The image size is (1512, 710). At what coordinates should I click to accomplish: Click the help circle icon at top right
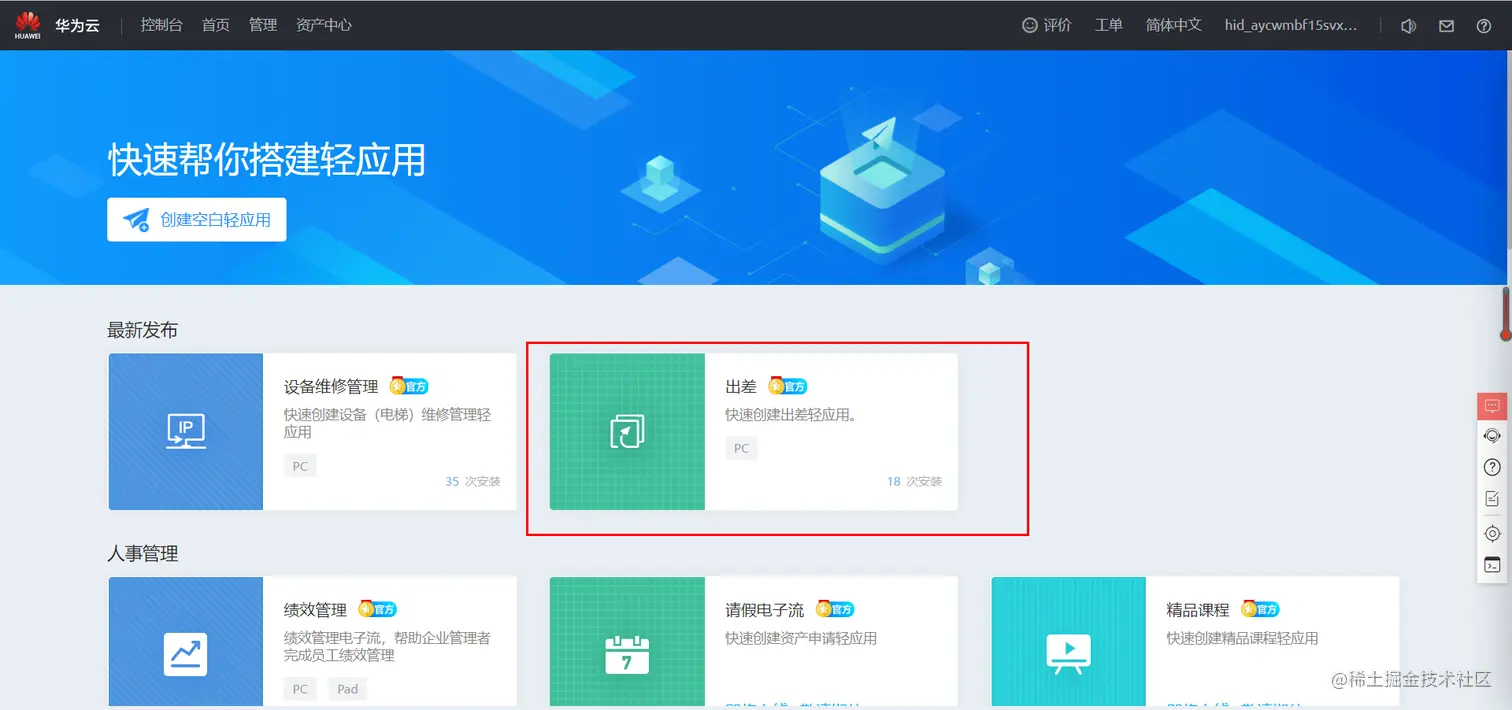1483,25
